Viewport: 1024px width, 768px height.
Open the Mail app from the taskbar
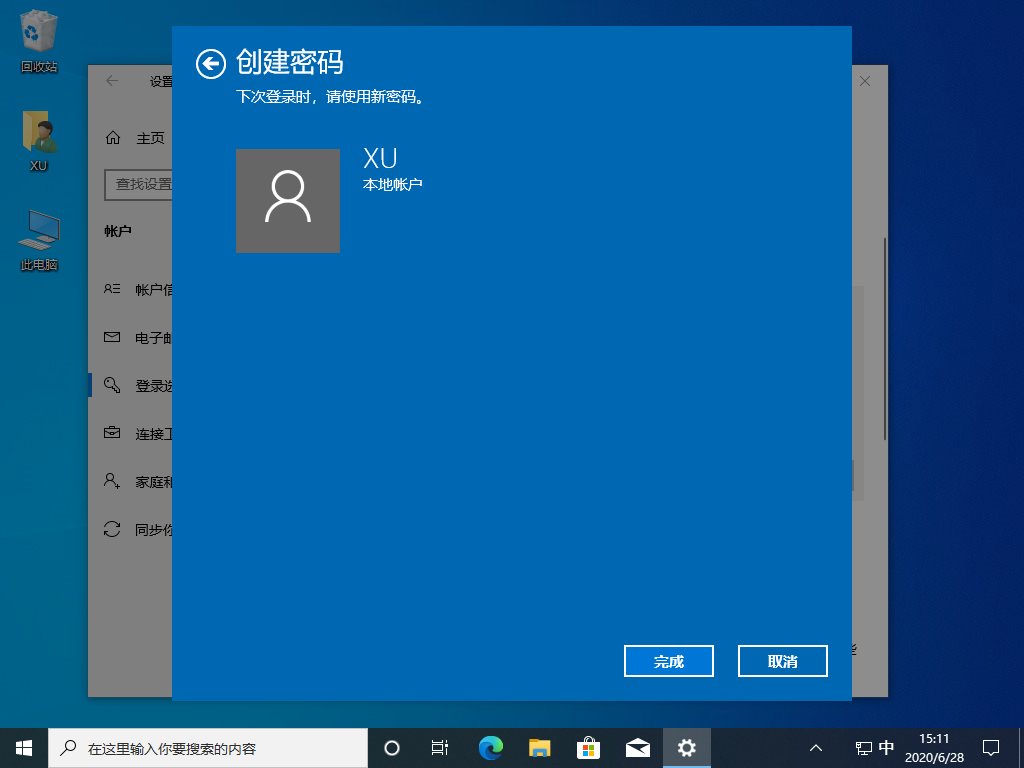[638, 747]
